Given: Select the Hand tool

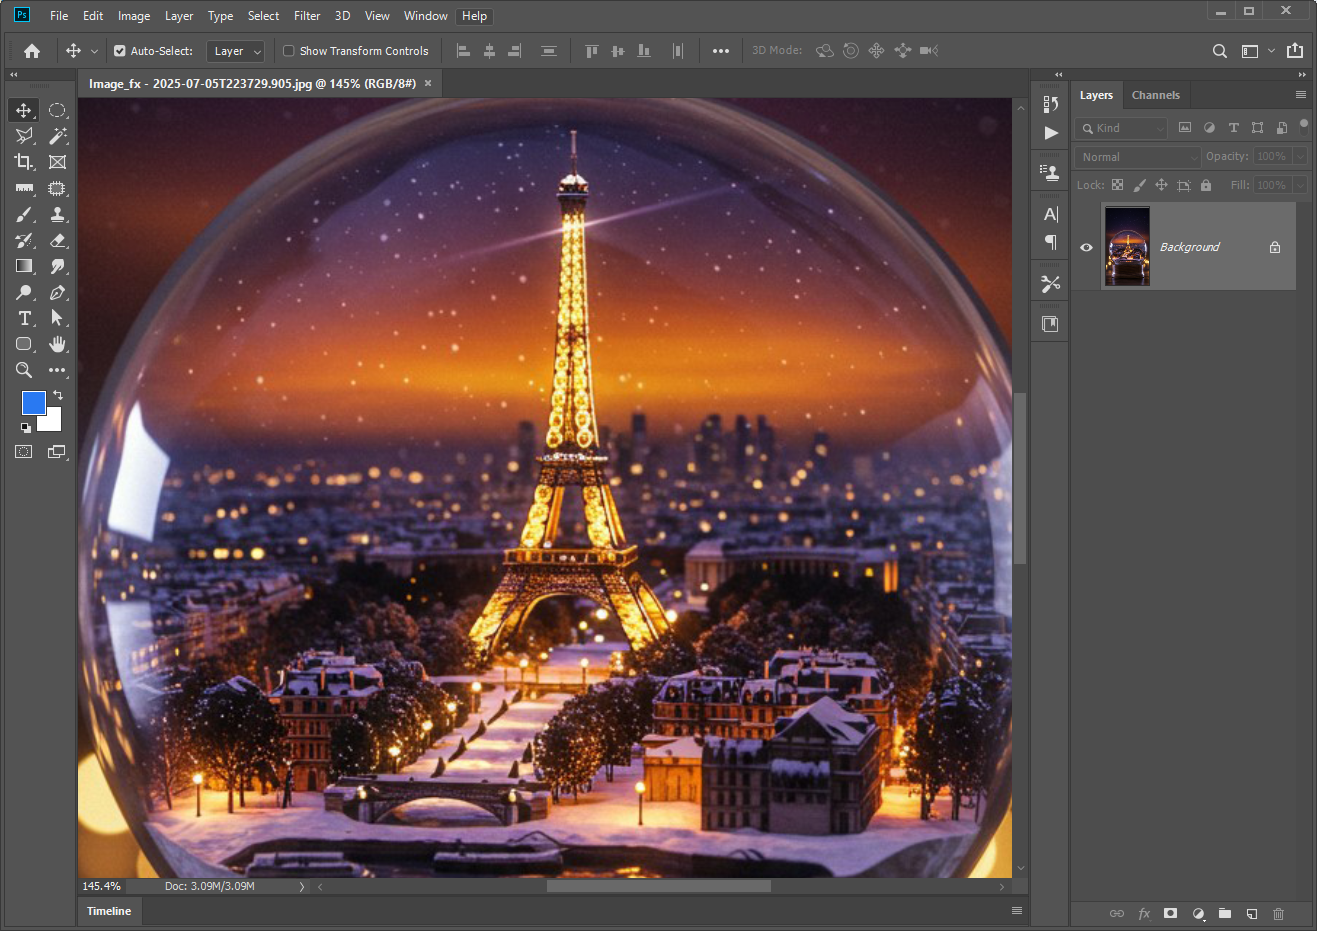Looking at the screenshot, I should tap(58, 344).
